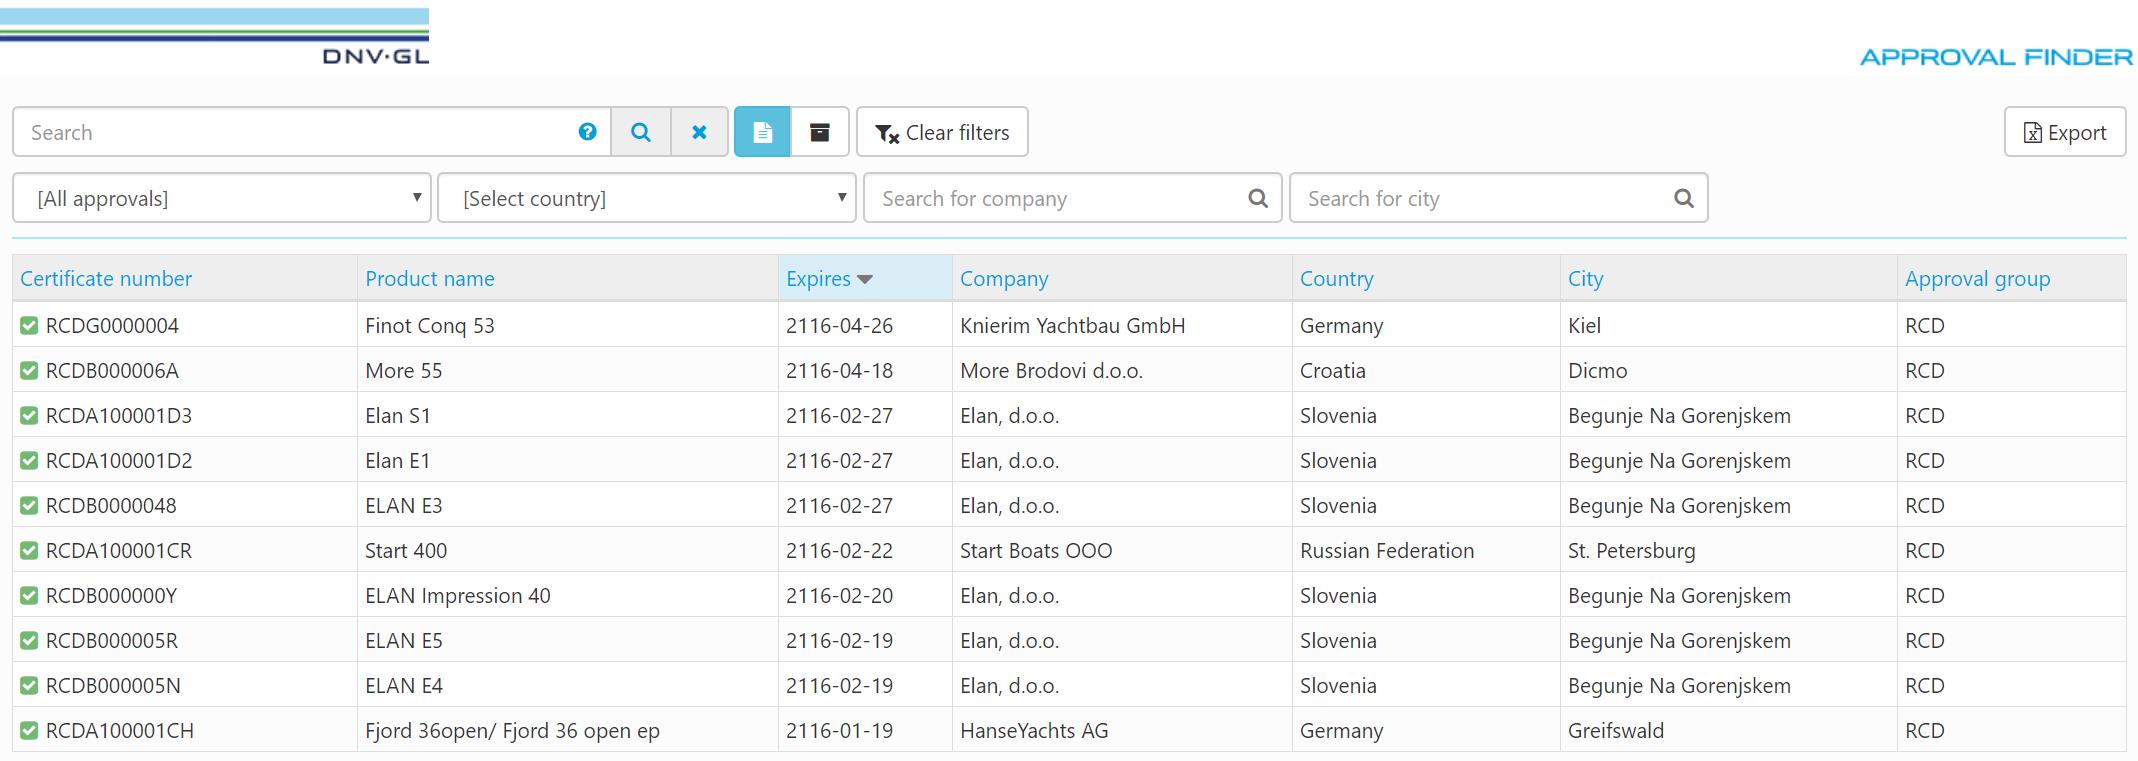The width and height of the screenshot is (2138, 761).
Task: Click green check icon for RCDB0000048
Action: [x=29, y=505]
